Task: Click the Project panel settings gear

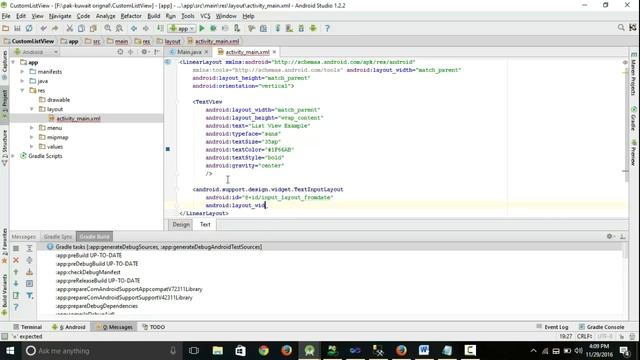Action: tap(144, 52)
